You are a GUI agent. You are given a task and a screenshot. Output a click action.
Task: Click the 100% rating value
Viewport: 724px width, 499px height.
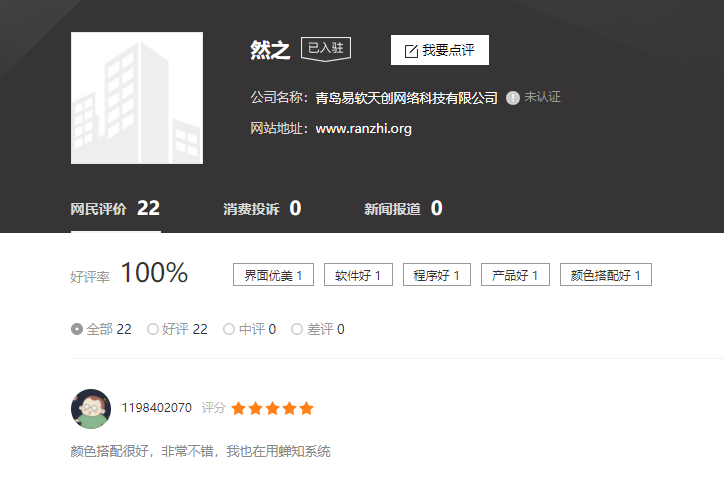(154, 272)
